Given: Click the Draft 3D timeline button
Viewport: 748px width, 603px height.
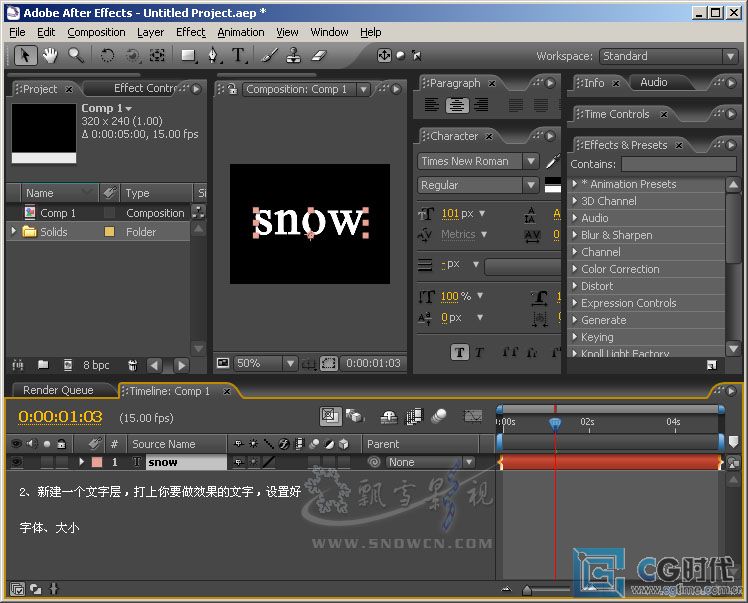Looking at the screenshot, I should (354, 416).
